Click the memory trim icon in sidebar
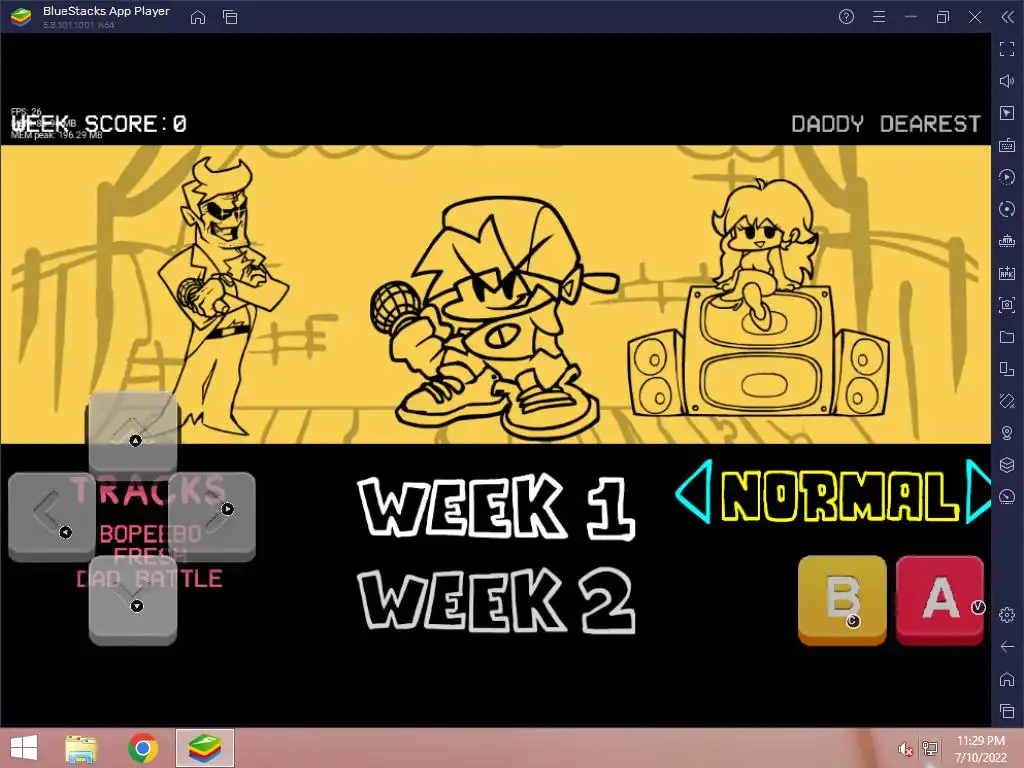Image resolution: width=1024 pixels, height=768 pixels. click(x=1006, y=241)
